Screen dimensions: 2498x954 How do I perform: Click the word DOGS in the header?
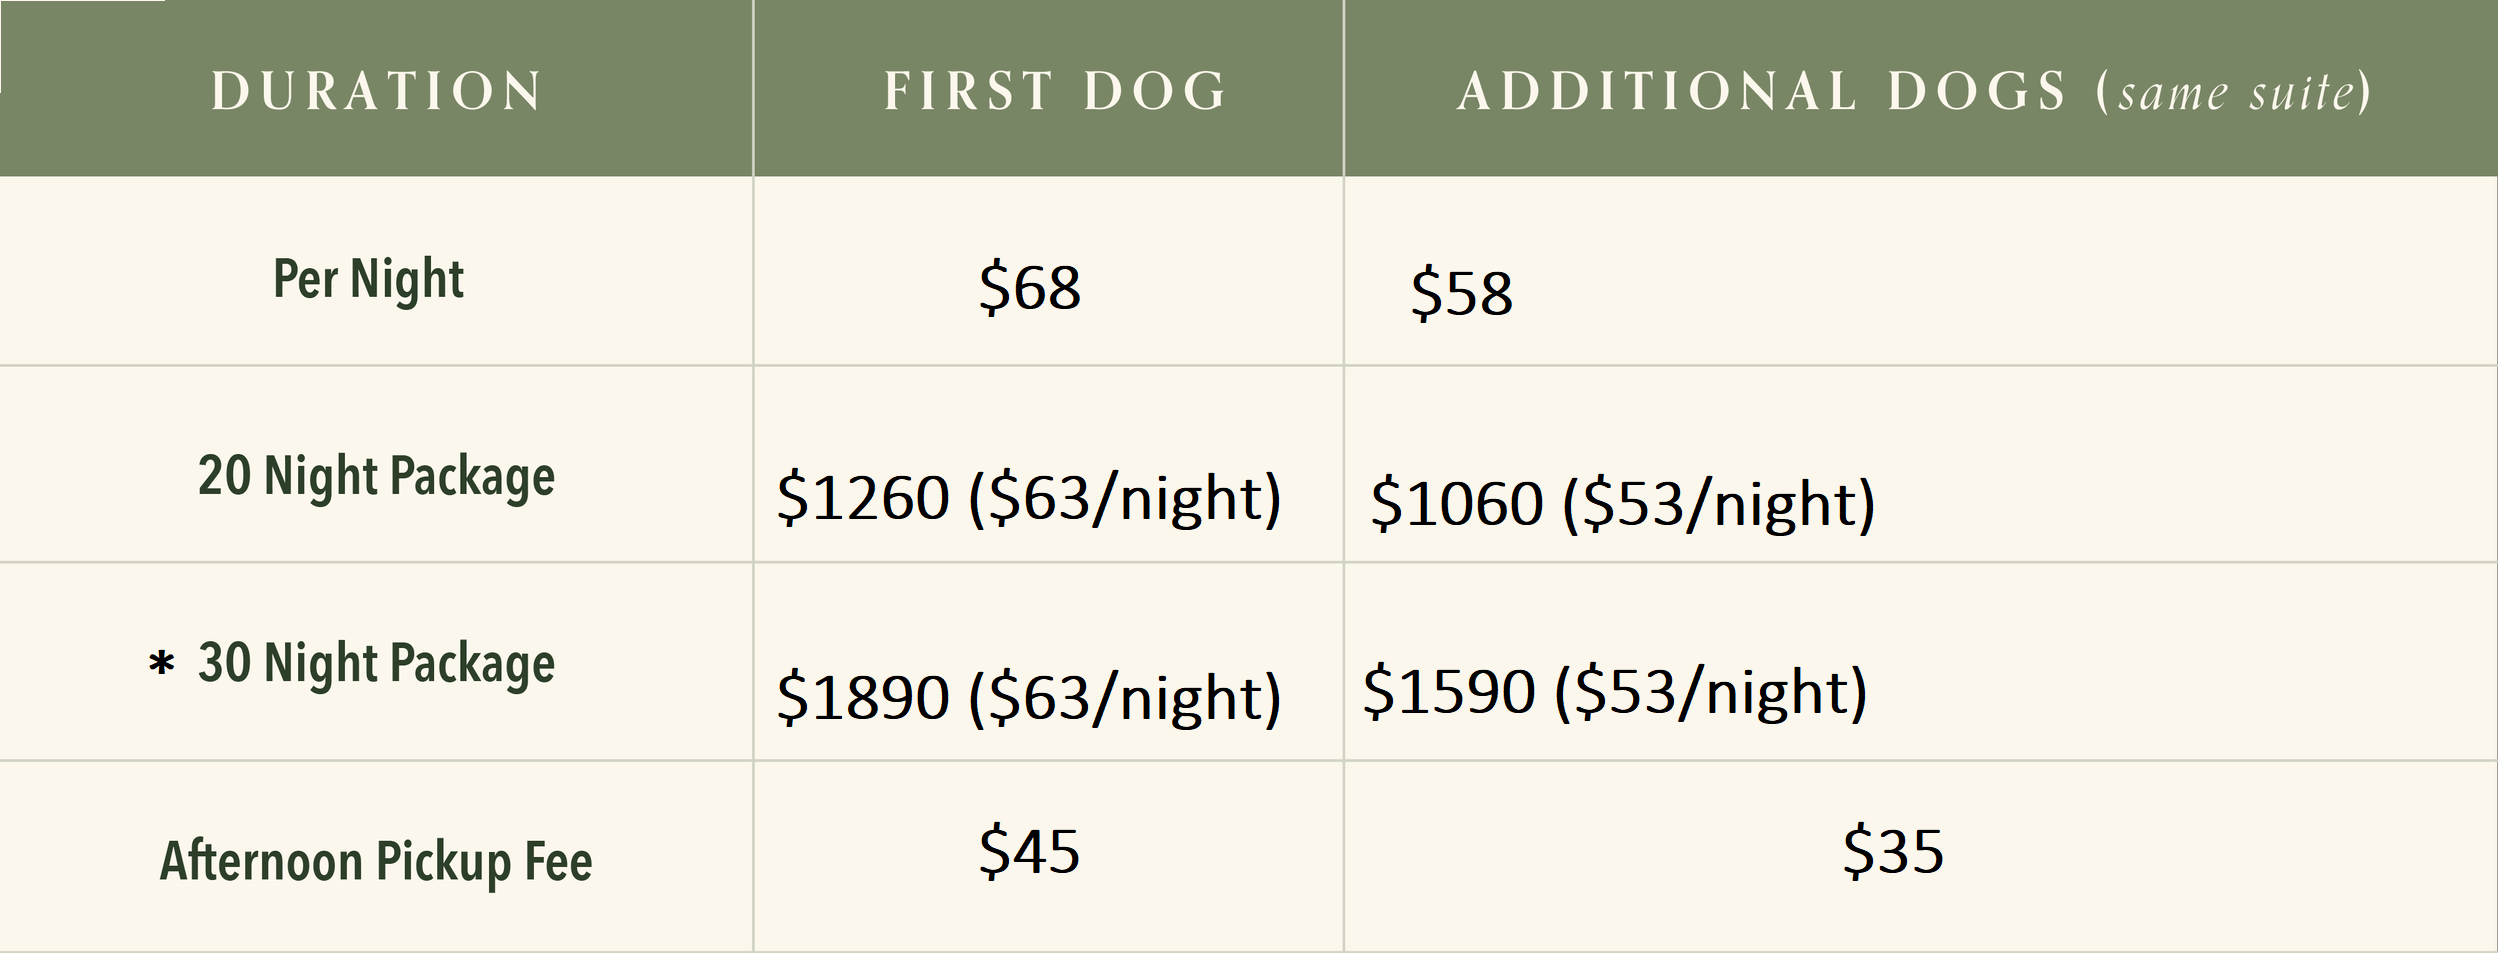(1977, 91)
